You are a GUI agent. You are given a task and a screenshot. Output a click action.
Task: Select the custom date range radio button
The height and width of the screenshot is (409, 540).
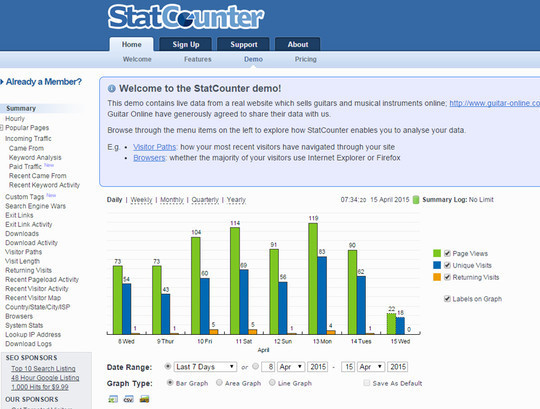(255, 366)
